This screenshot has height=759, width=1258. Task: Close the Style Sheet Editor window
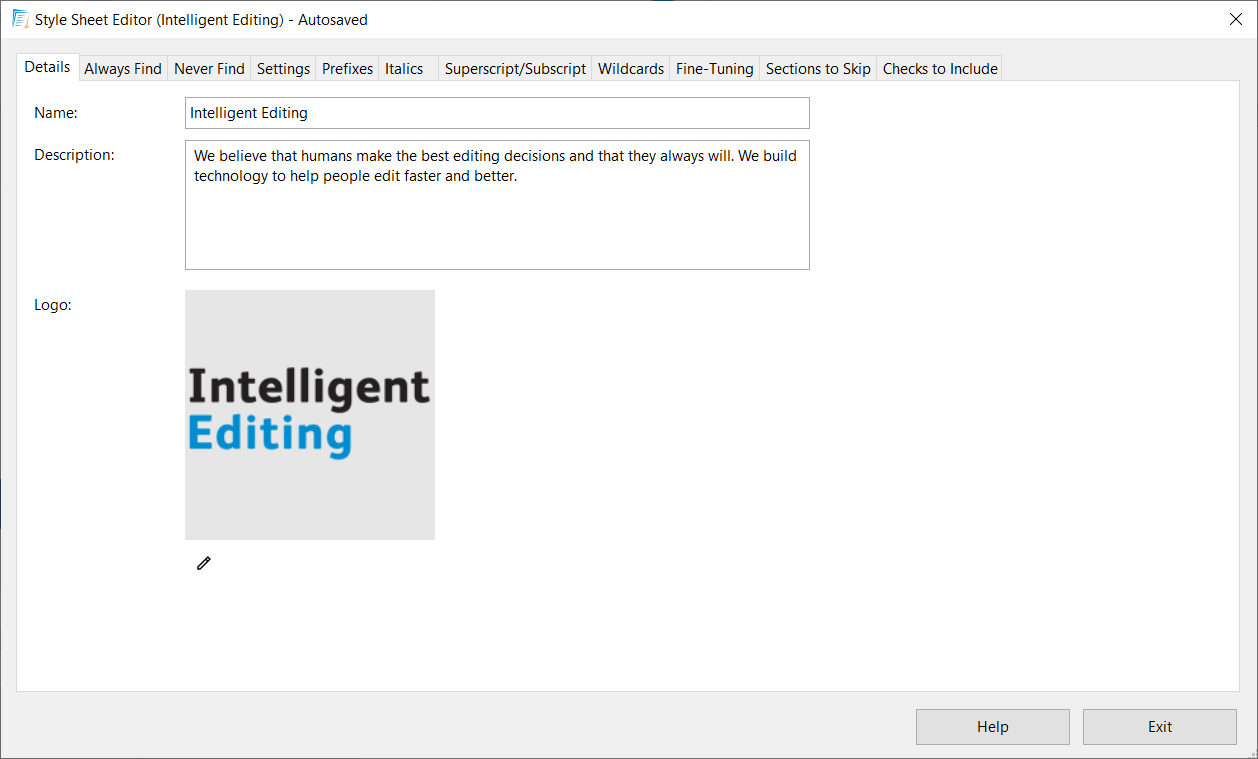point(1235,19)
